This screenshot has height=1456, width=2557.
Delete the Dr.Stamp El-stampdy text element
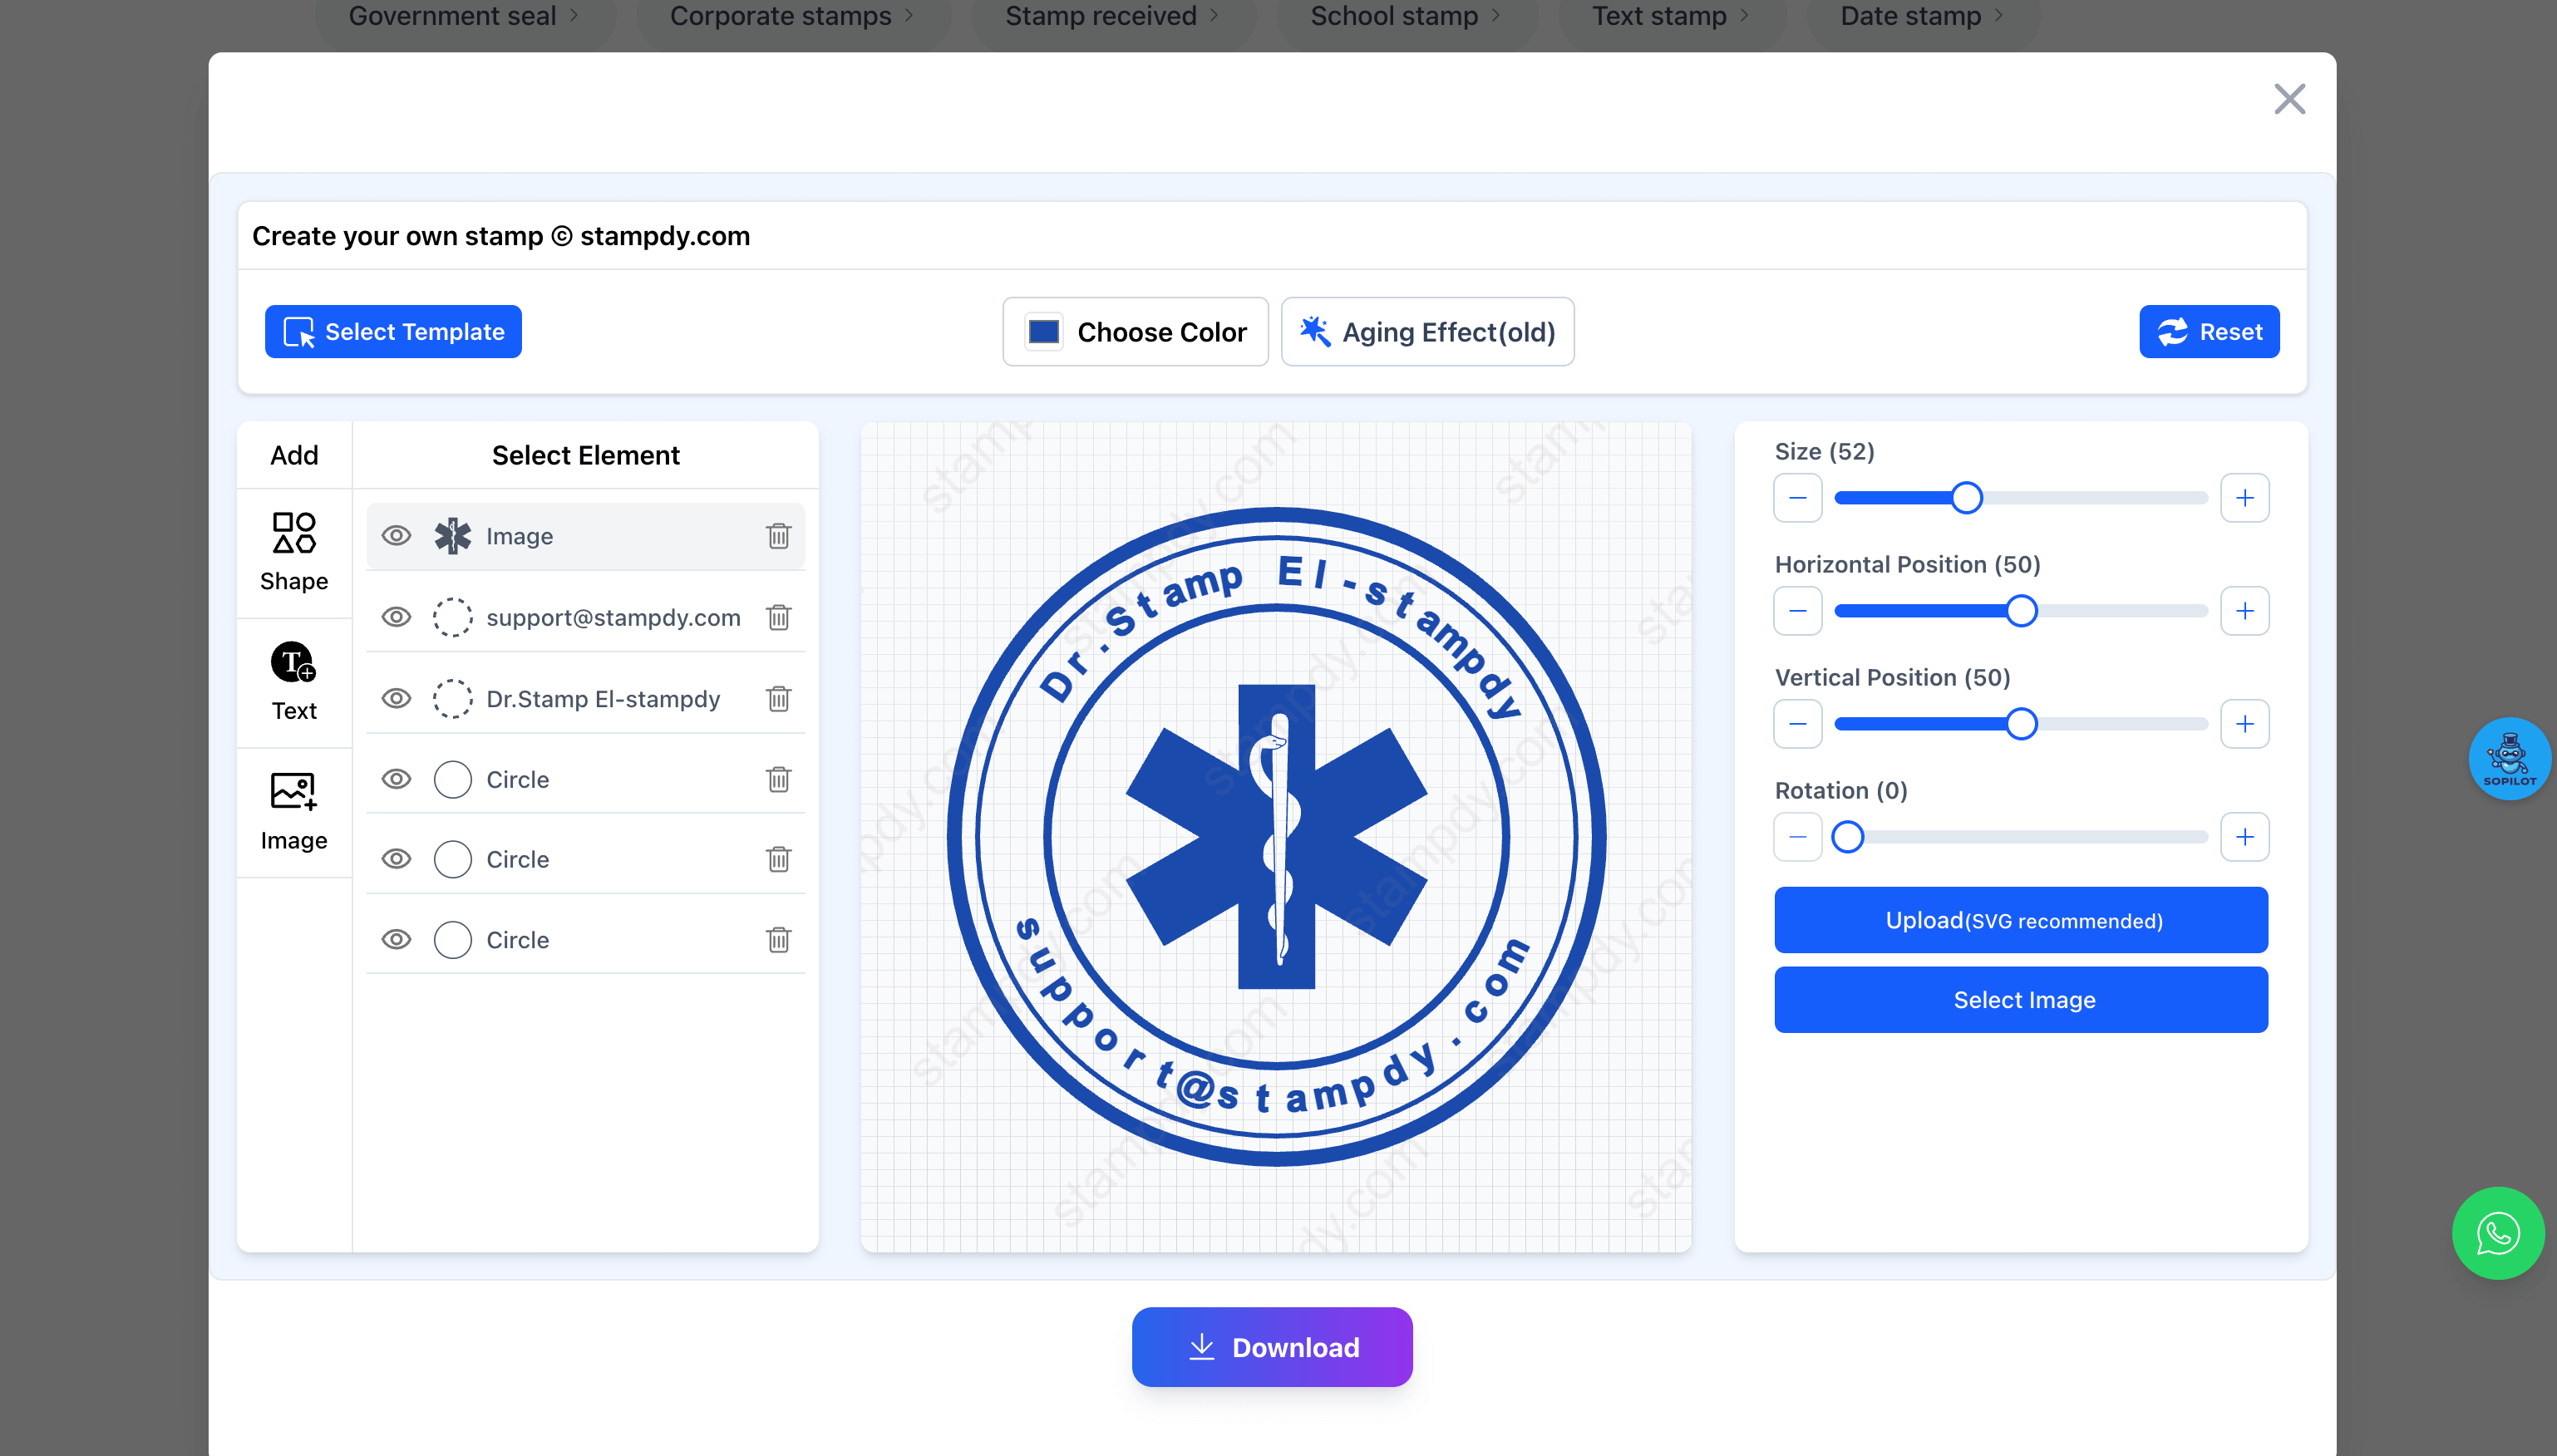point(779,699)
